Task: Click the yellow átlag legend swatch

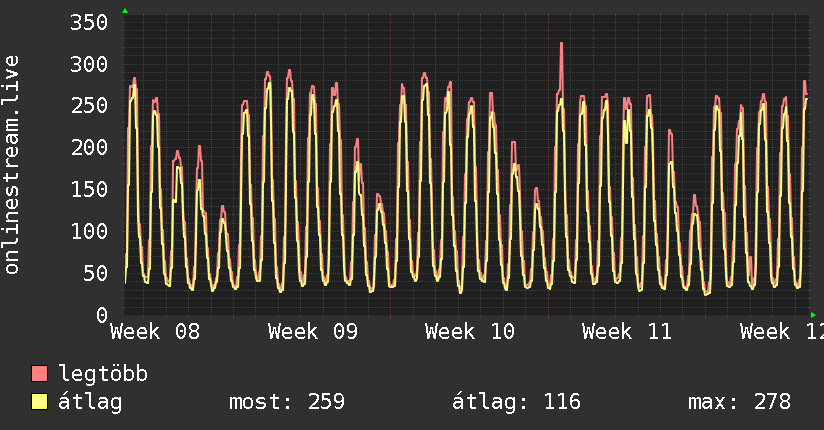Action: [x=39, y=402]
